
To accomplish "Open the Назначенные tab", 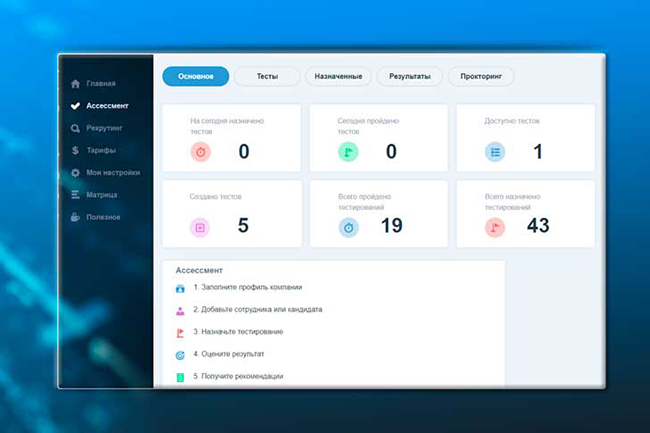I will pyautogui.click(x=339, y=76).
